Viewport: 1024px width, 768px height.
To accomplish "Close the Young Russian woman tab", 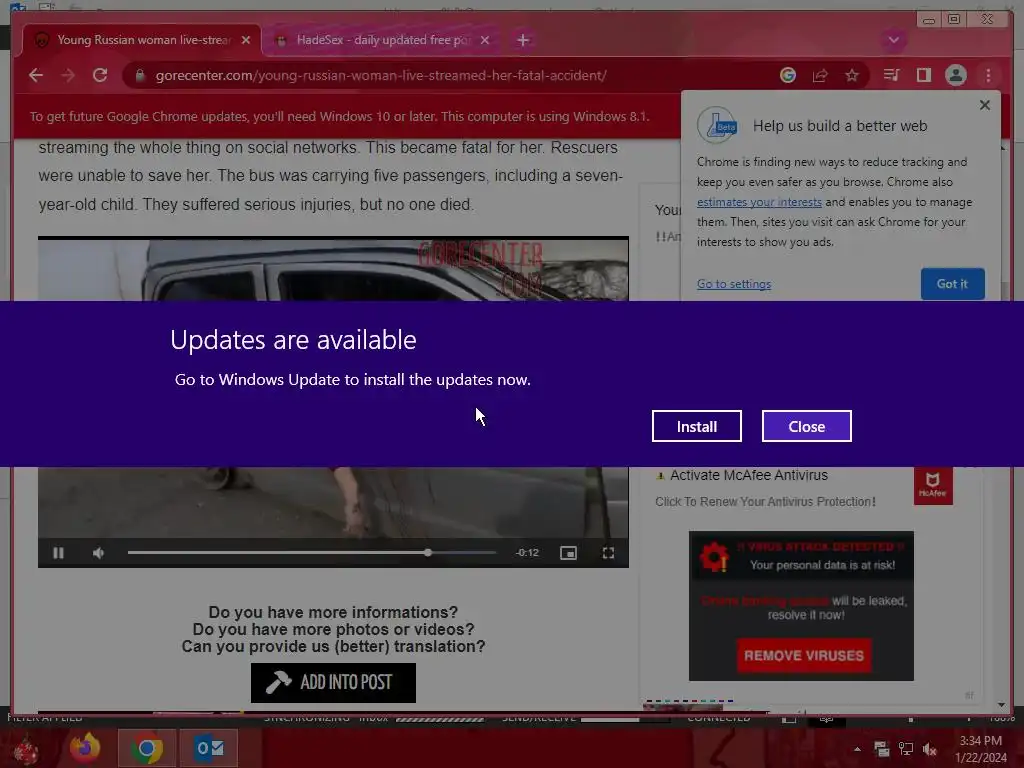I will click(246, 40).
